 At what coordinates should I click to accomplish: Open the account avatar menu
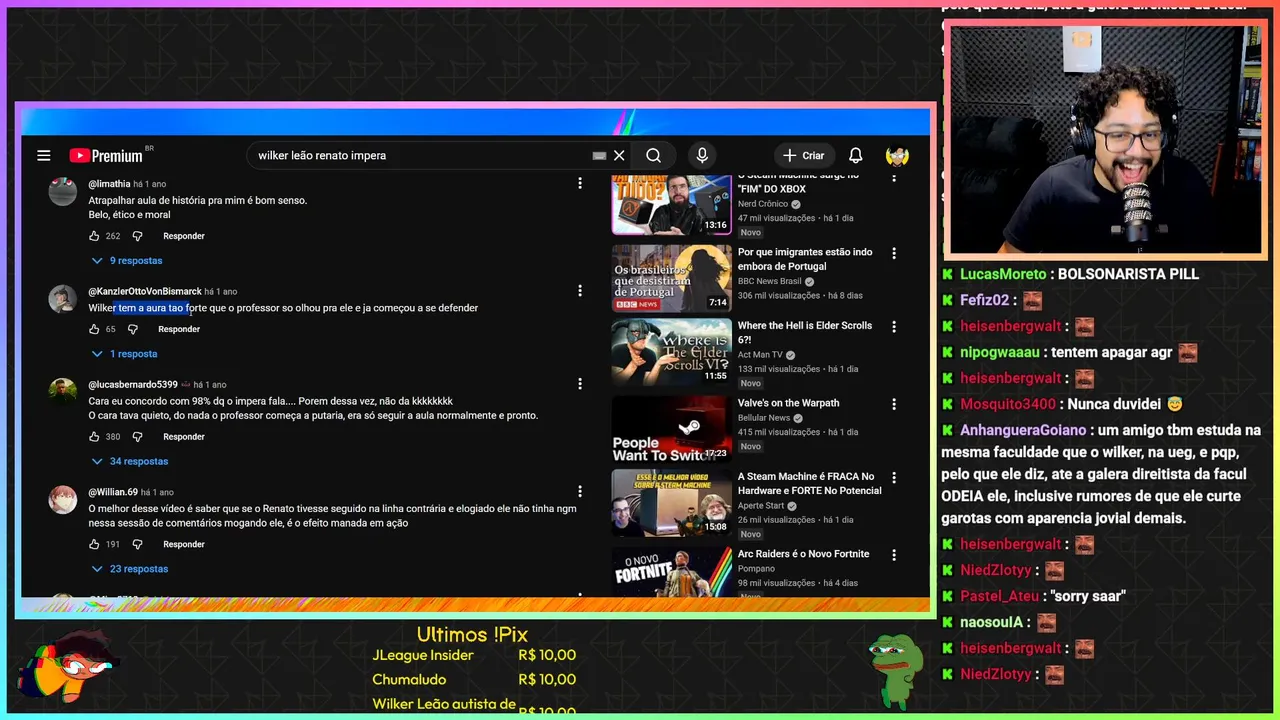click(897, 155)
